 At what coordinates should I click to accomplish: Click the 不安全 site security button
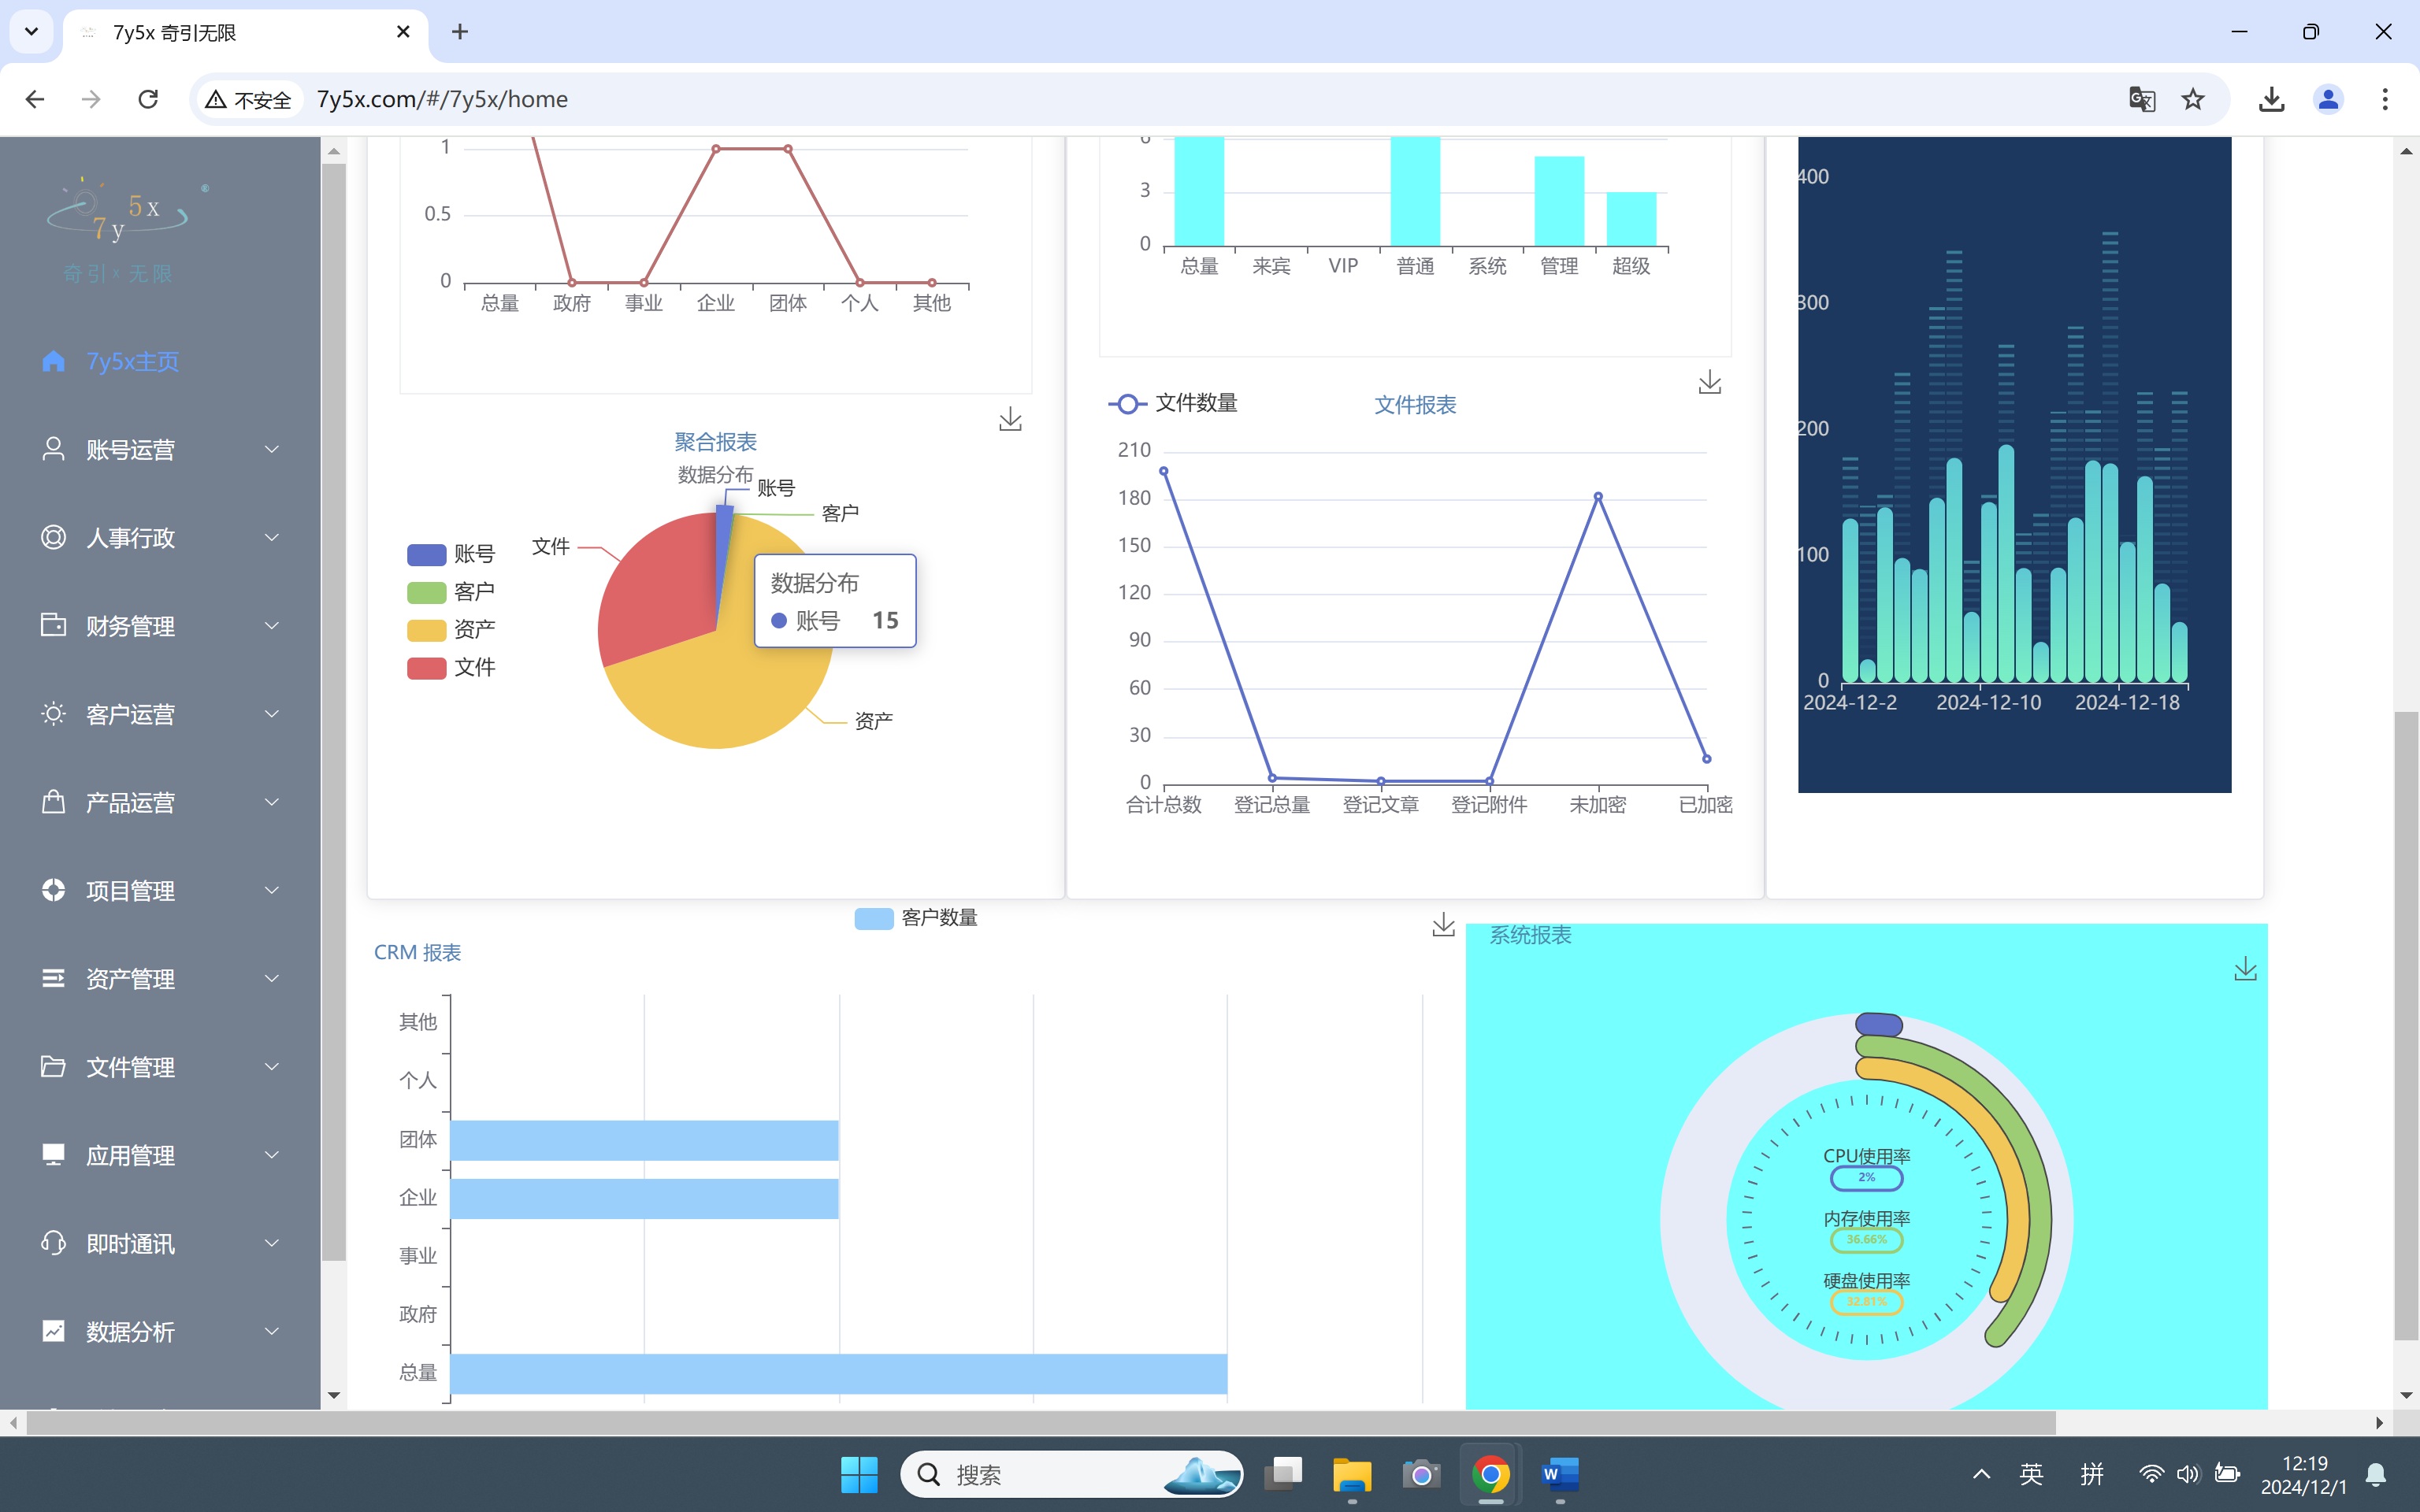[248, 99]
